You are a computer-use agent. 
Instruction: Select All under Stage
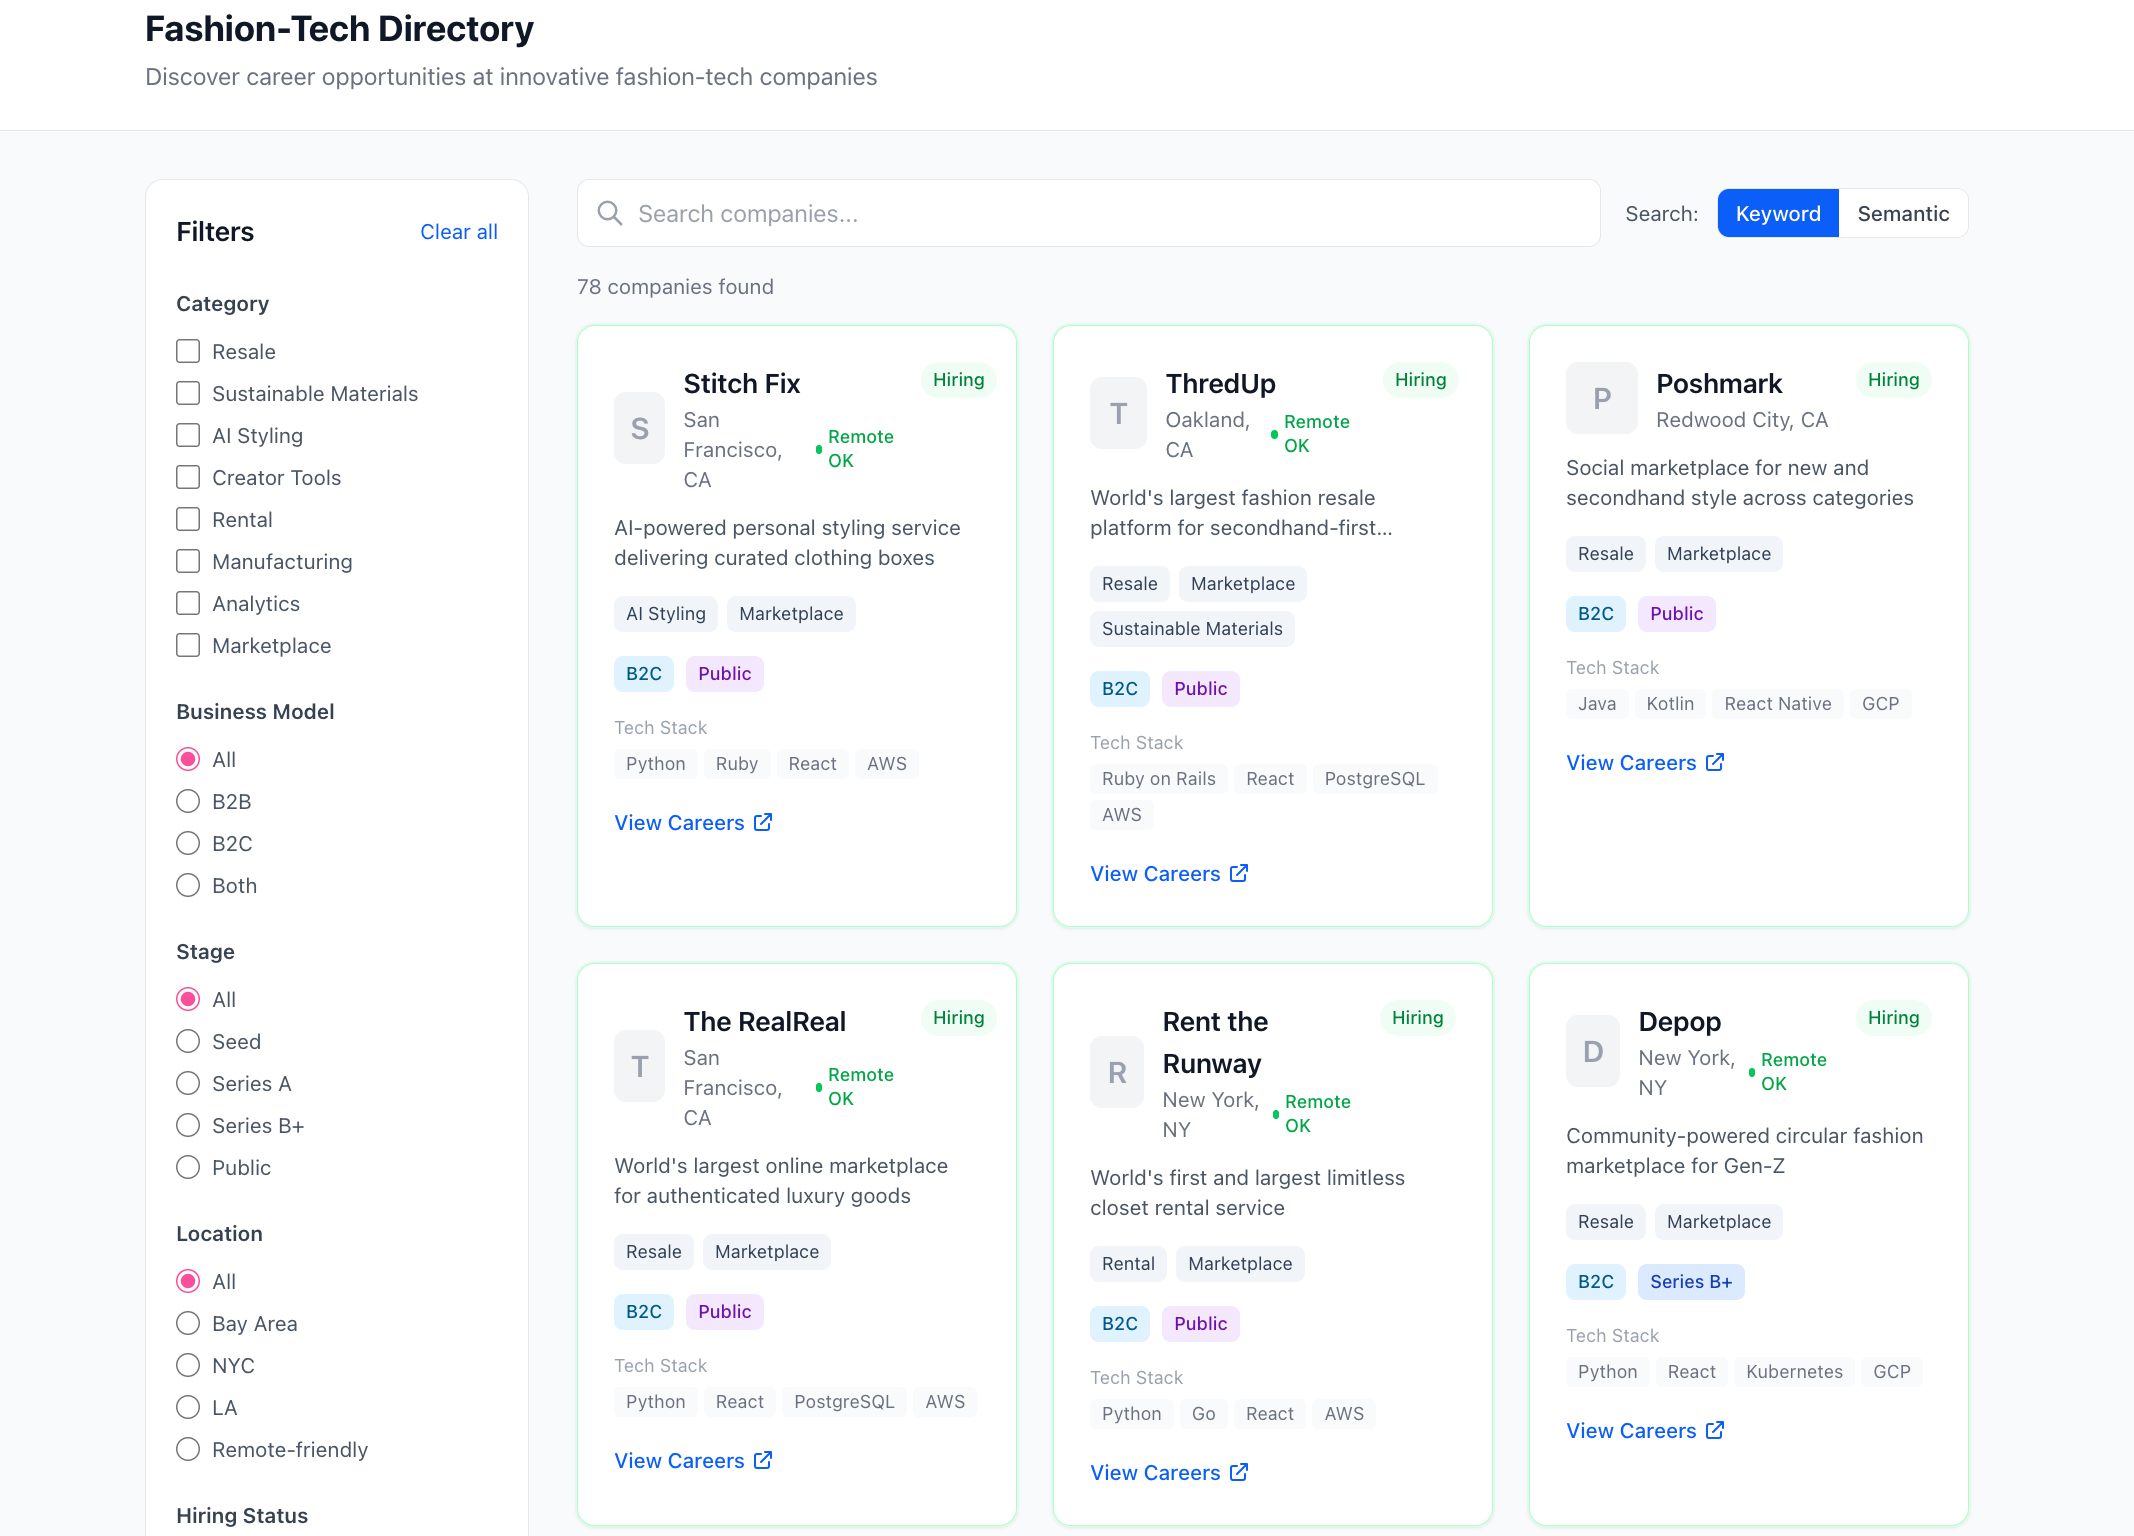(188, 999)
